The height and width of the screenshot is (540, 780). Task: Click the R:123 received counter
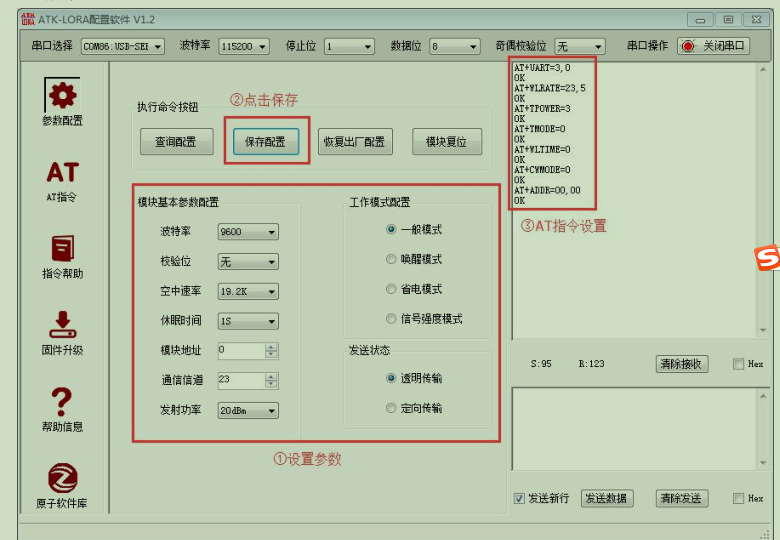pos(591,364)
